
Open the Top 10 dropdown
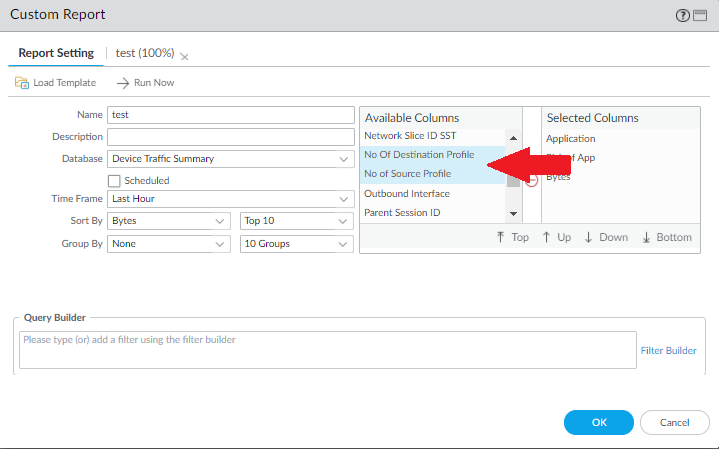click(x=297, y=220)
